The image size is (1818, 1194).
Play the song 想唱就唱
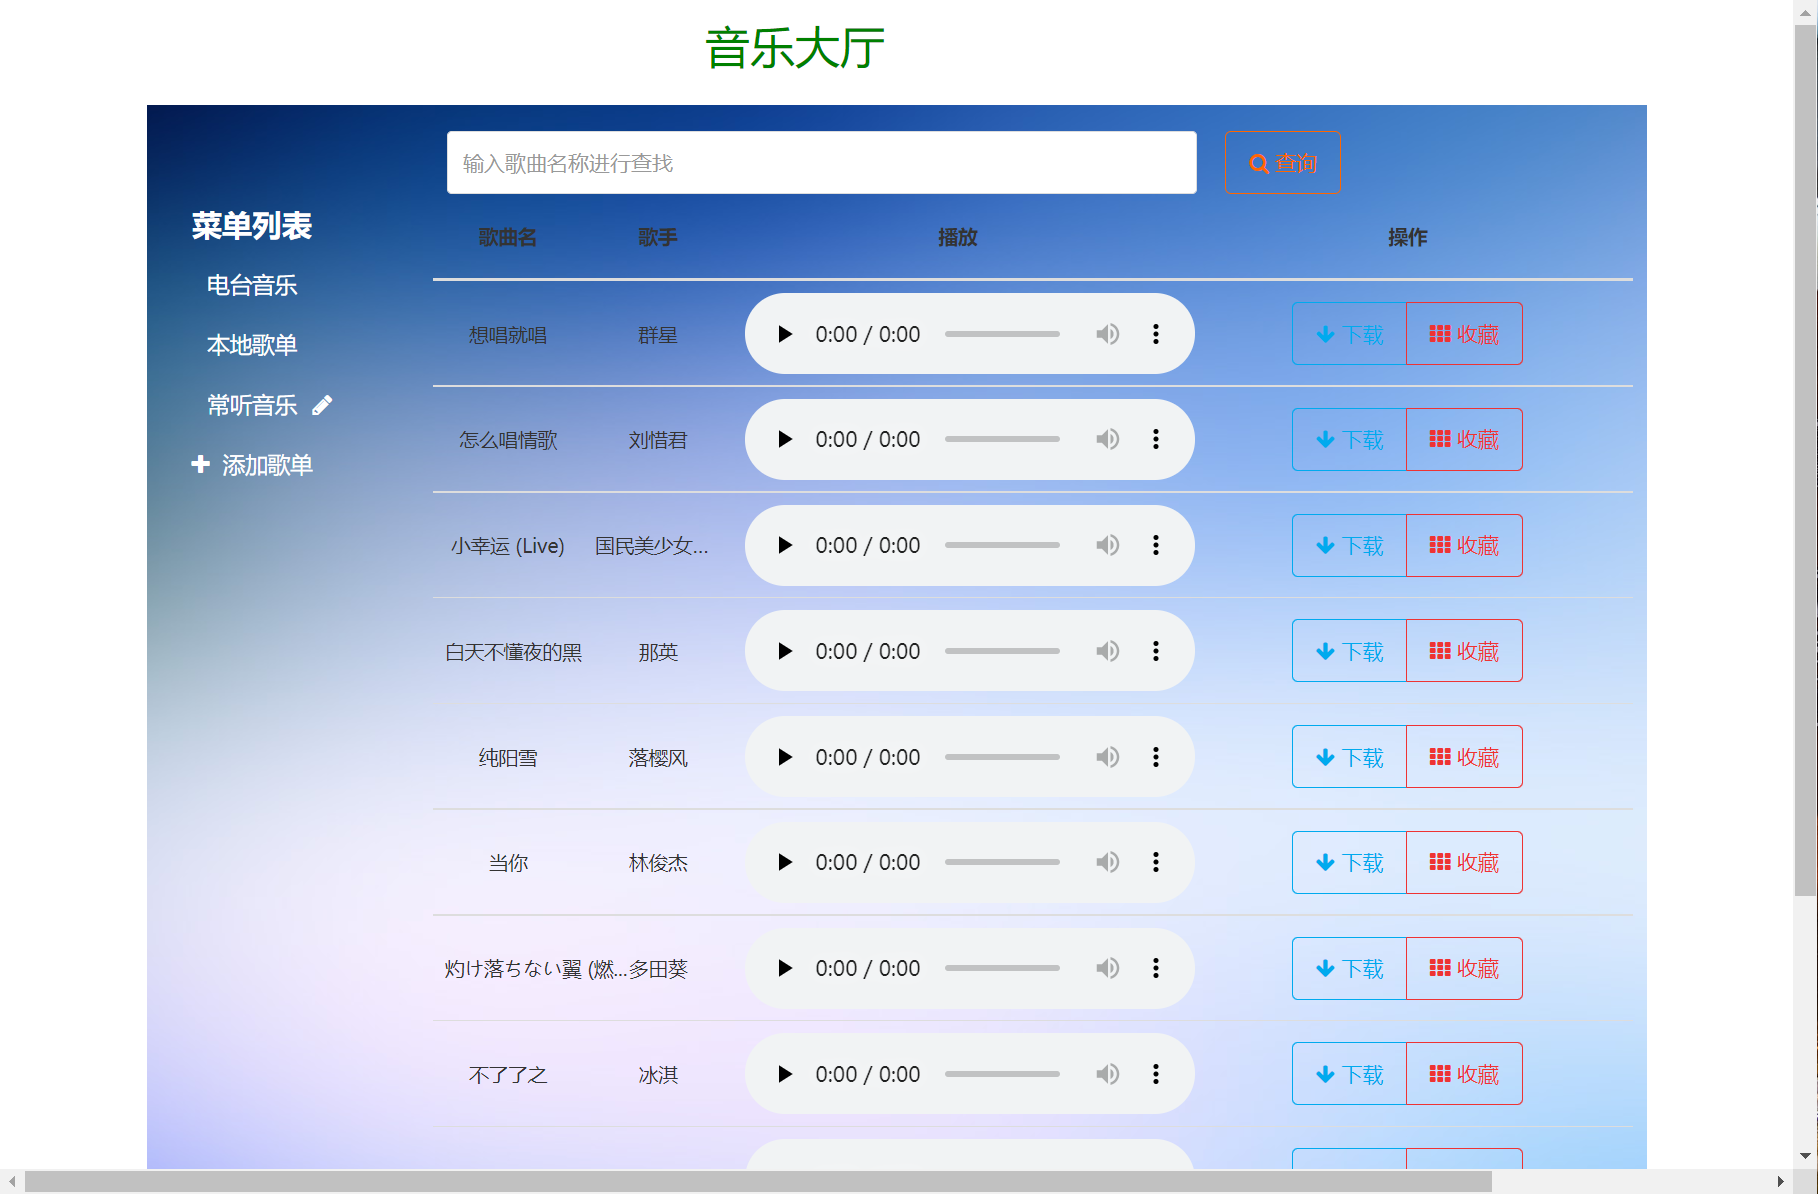tap(785, 334)
